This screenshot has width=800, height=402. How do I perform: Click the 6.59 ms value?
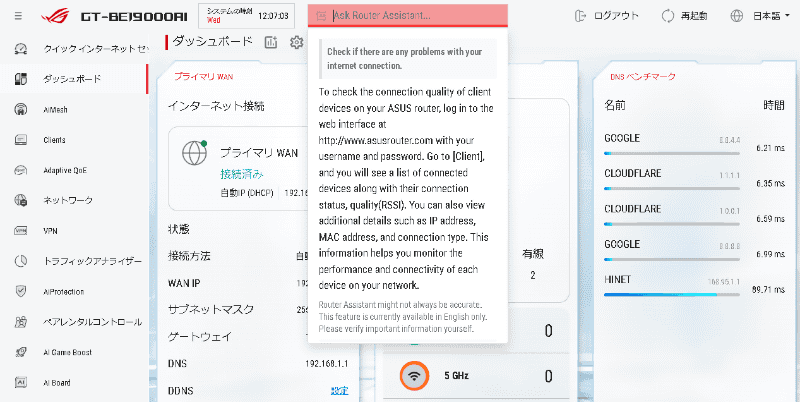click(770, 219)
